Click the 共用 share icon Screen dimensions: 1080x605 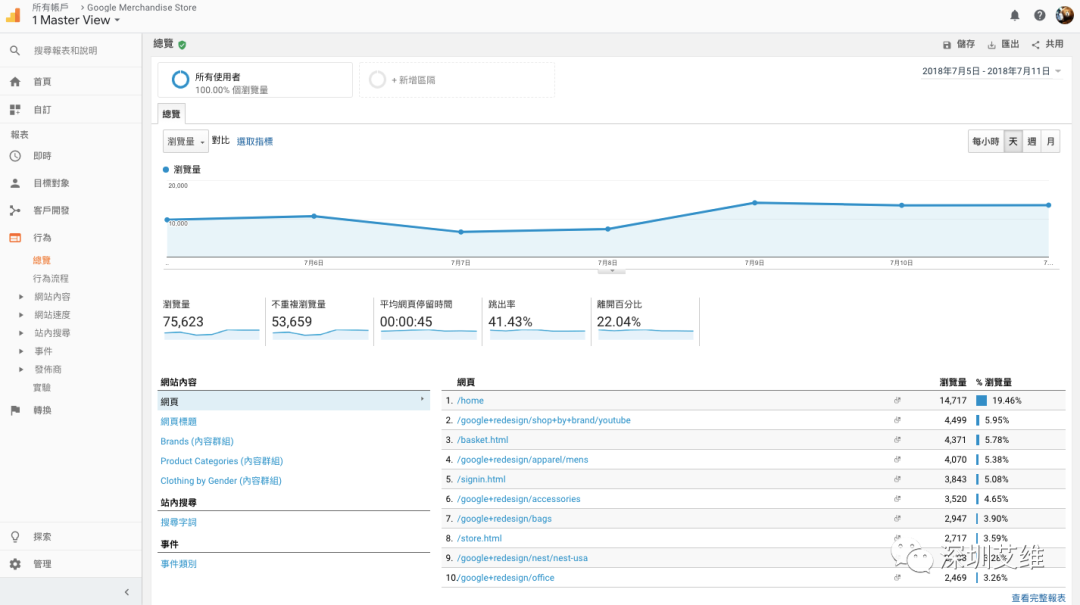pyautogui.click(x=1035, y=45)
